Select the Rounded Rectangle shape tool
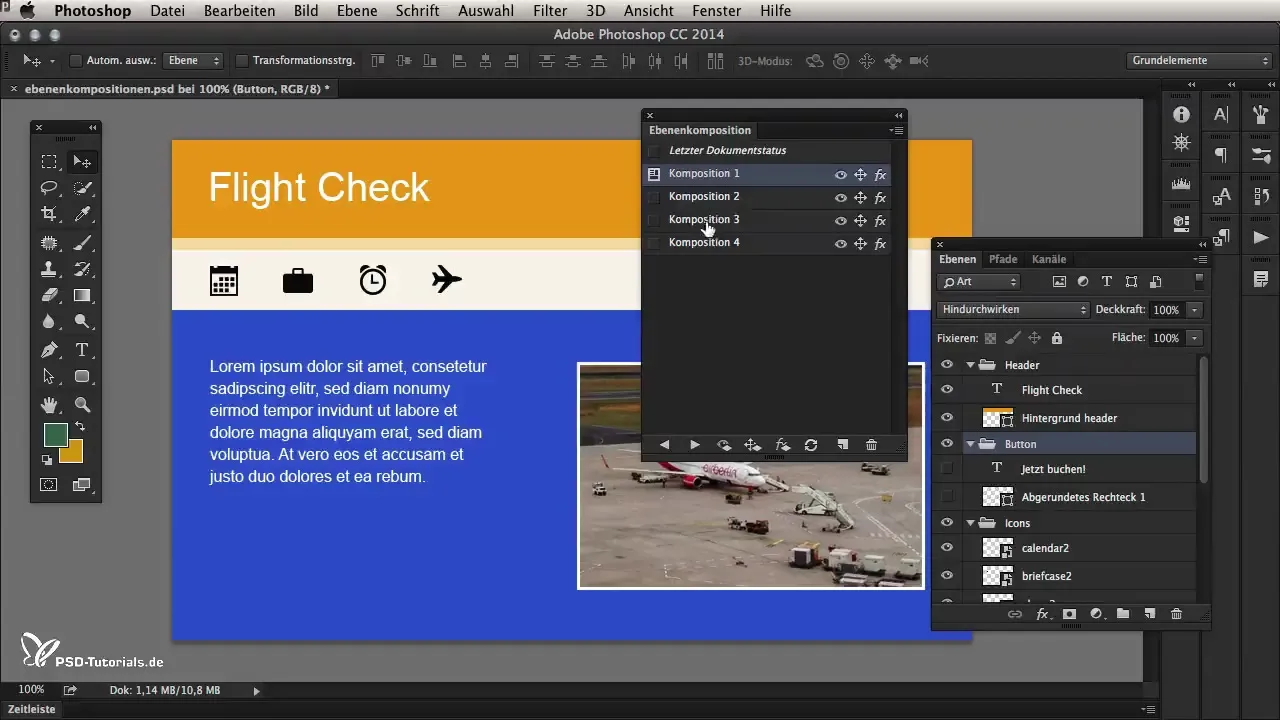Image resolution: width=1280 pixels, height=720 pixels. click(82, 377)
